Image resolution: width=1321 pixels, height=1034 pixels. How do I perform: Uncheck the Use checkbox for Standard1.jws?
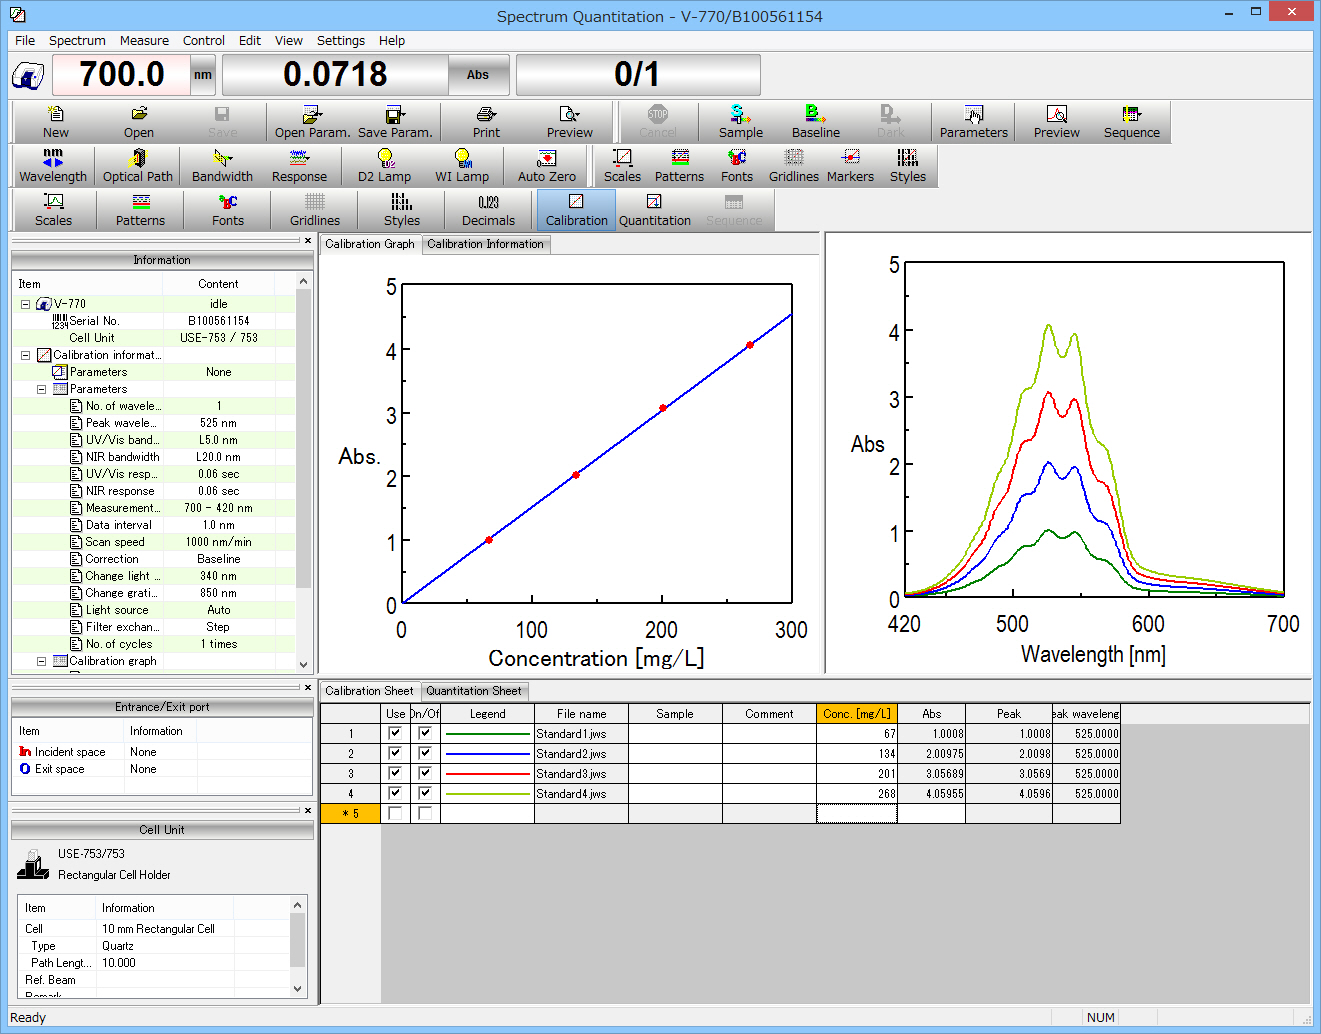point(395,733)
